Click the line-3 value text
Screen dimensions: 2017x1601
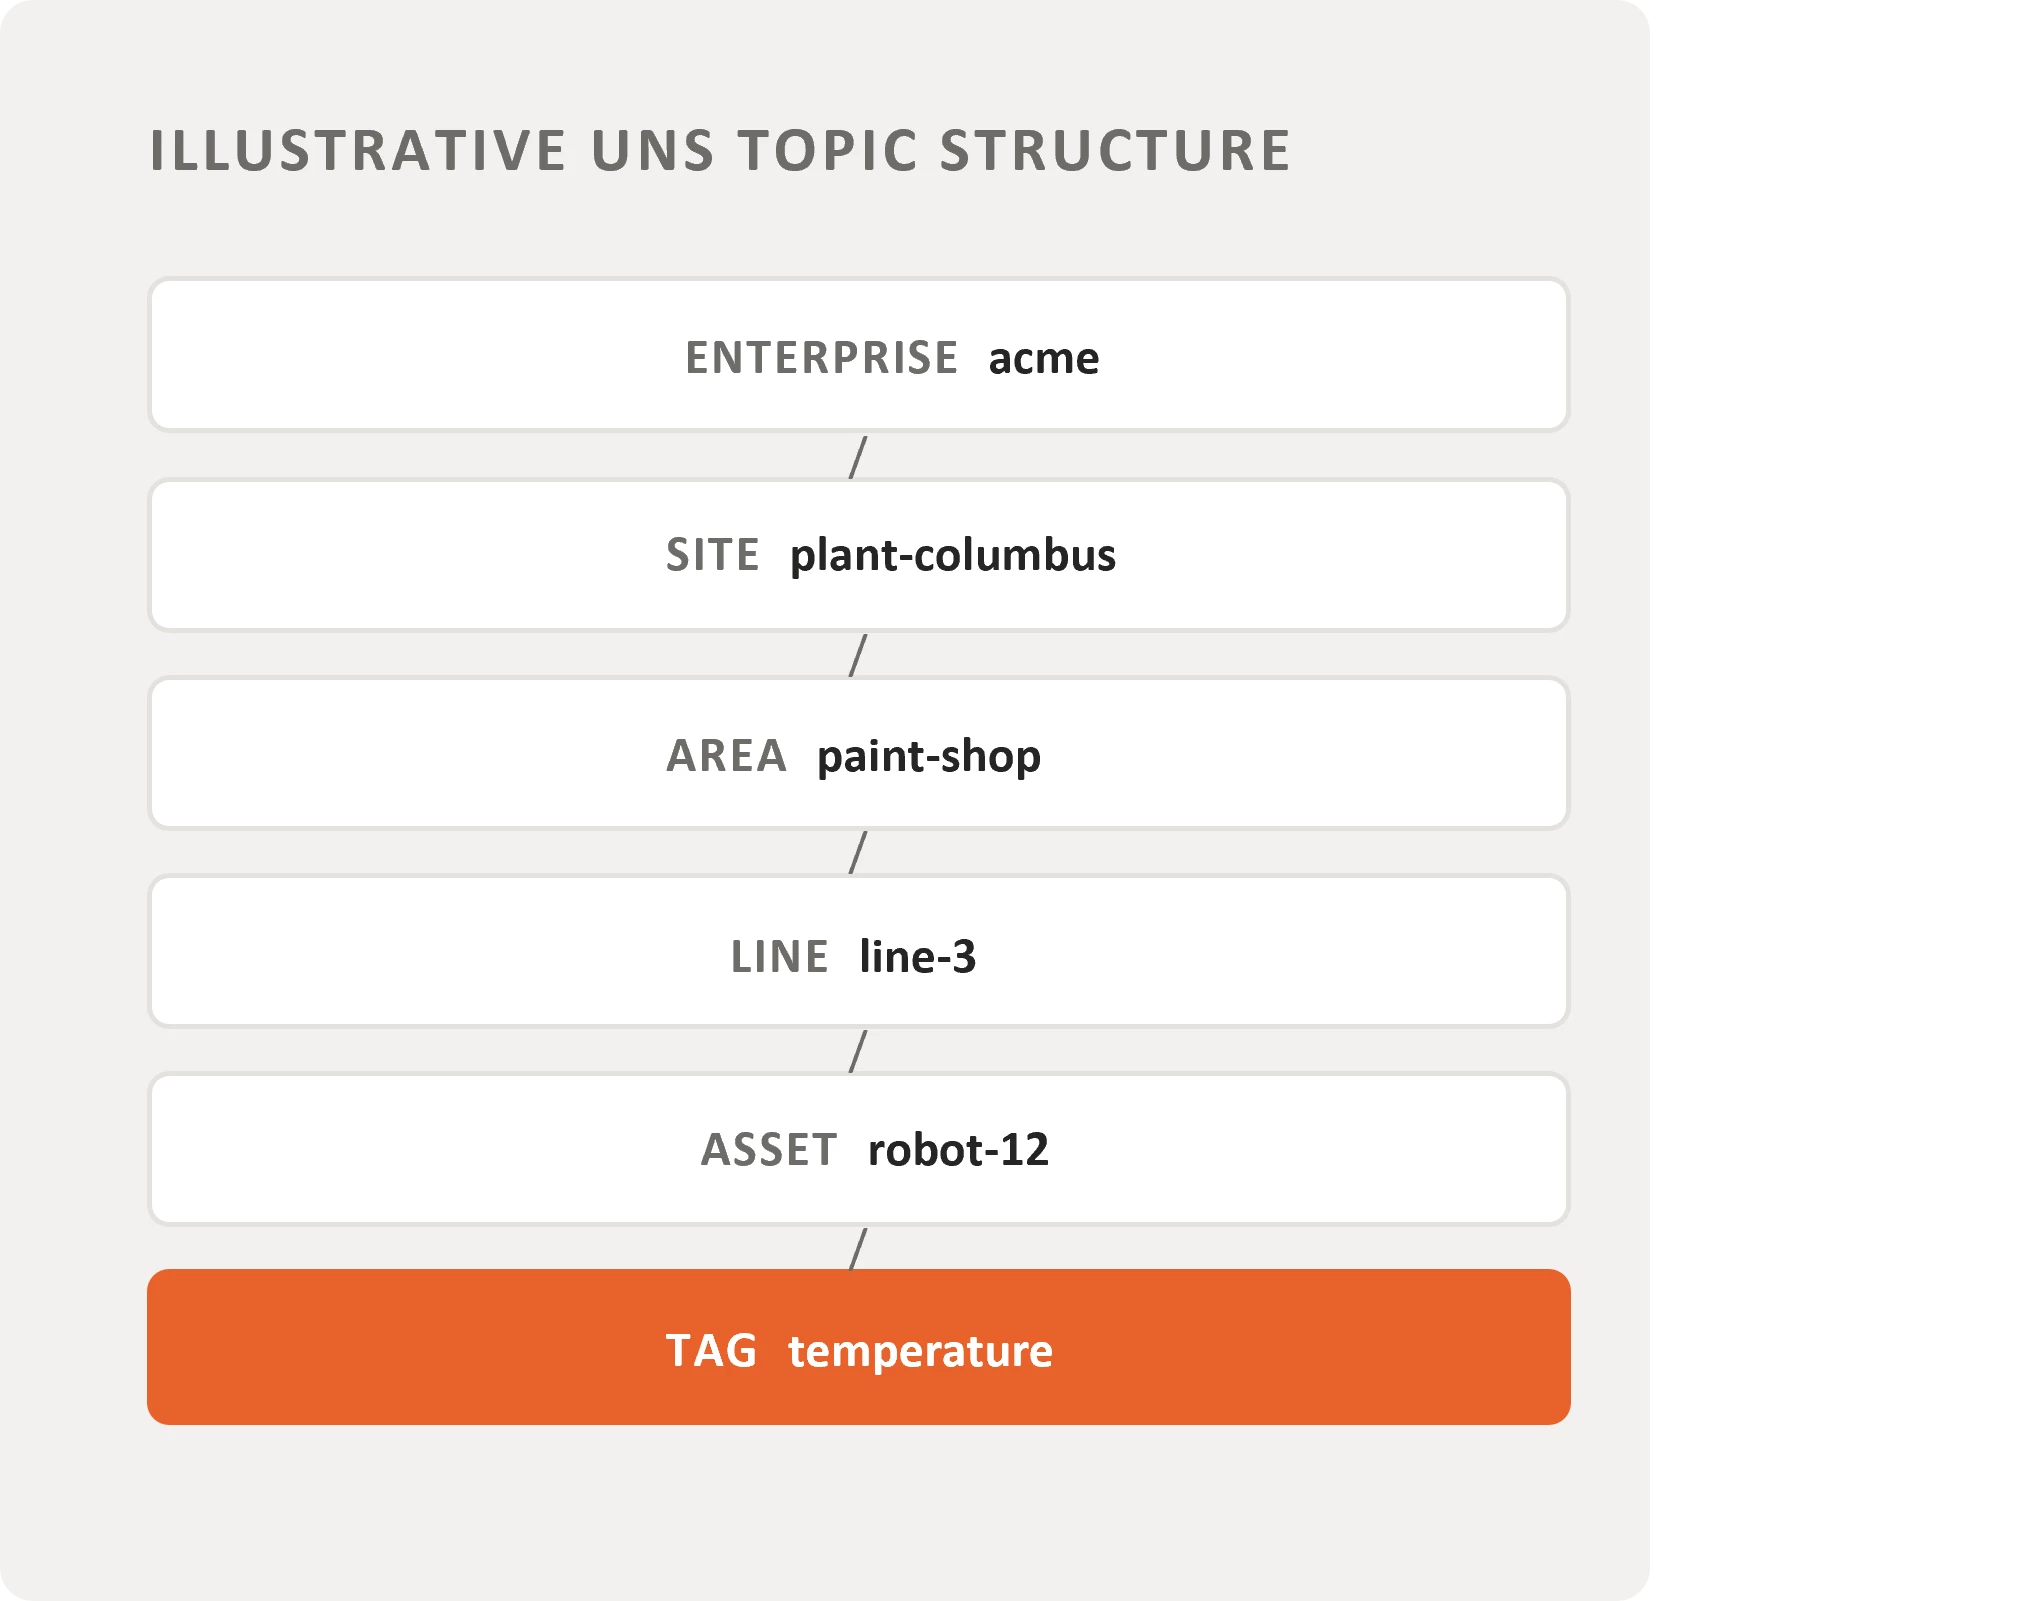coord(918,956)
